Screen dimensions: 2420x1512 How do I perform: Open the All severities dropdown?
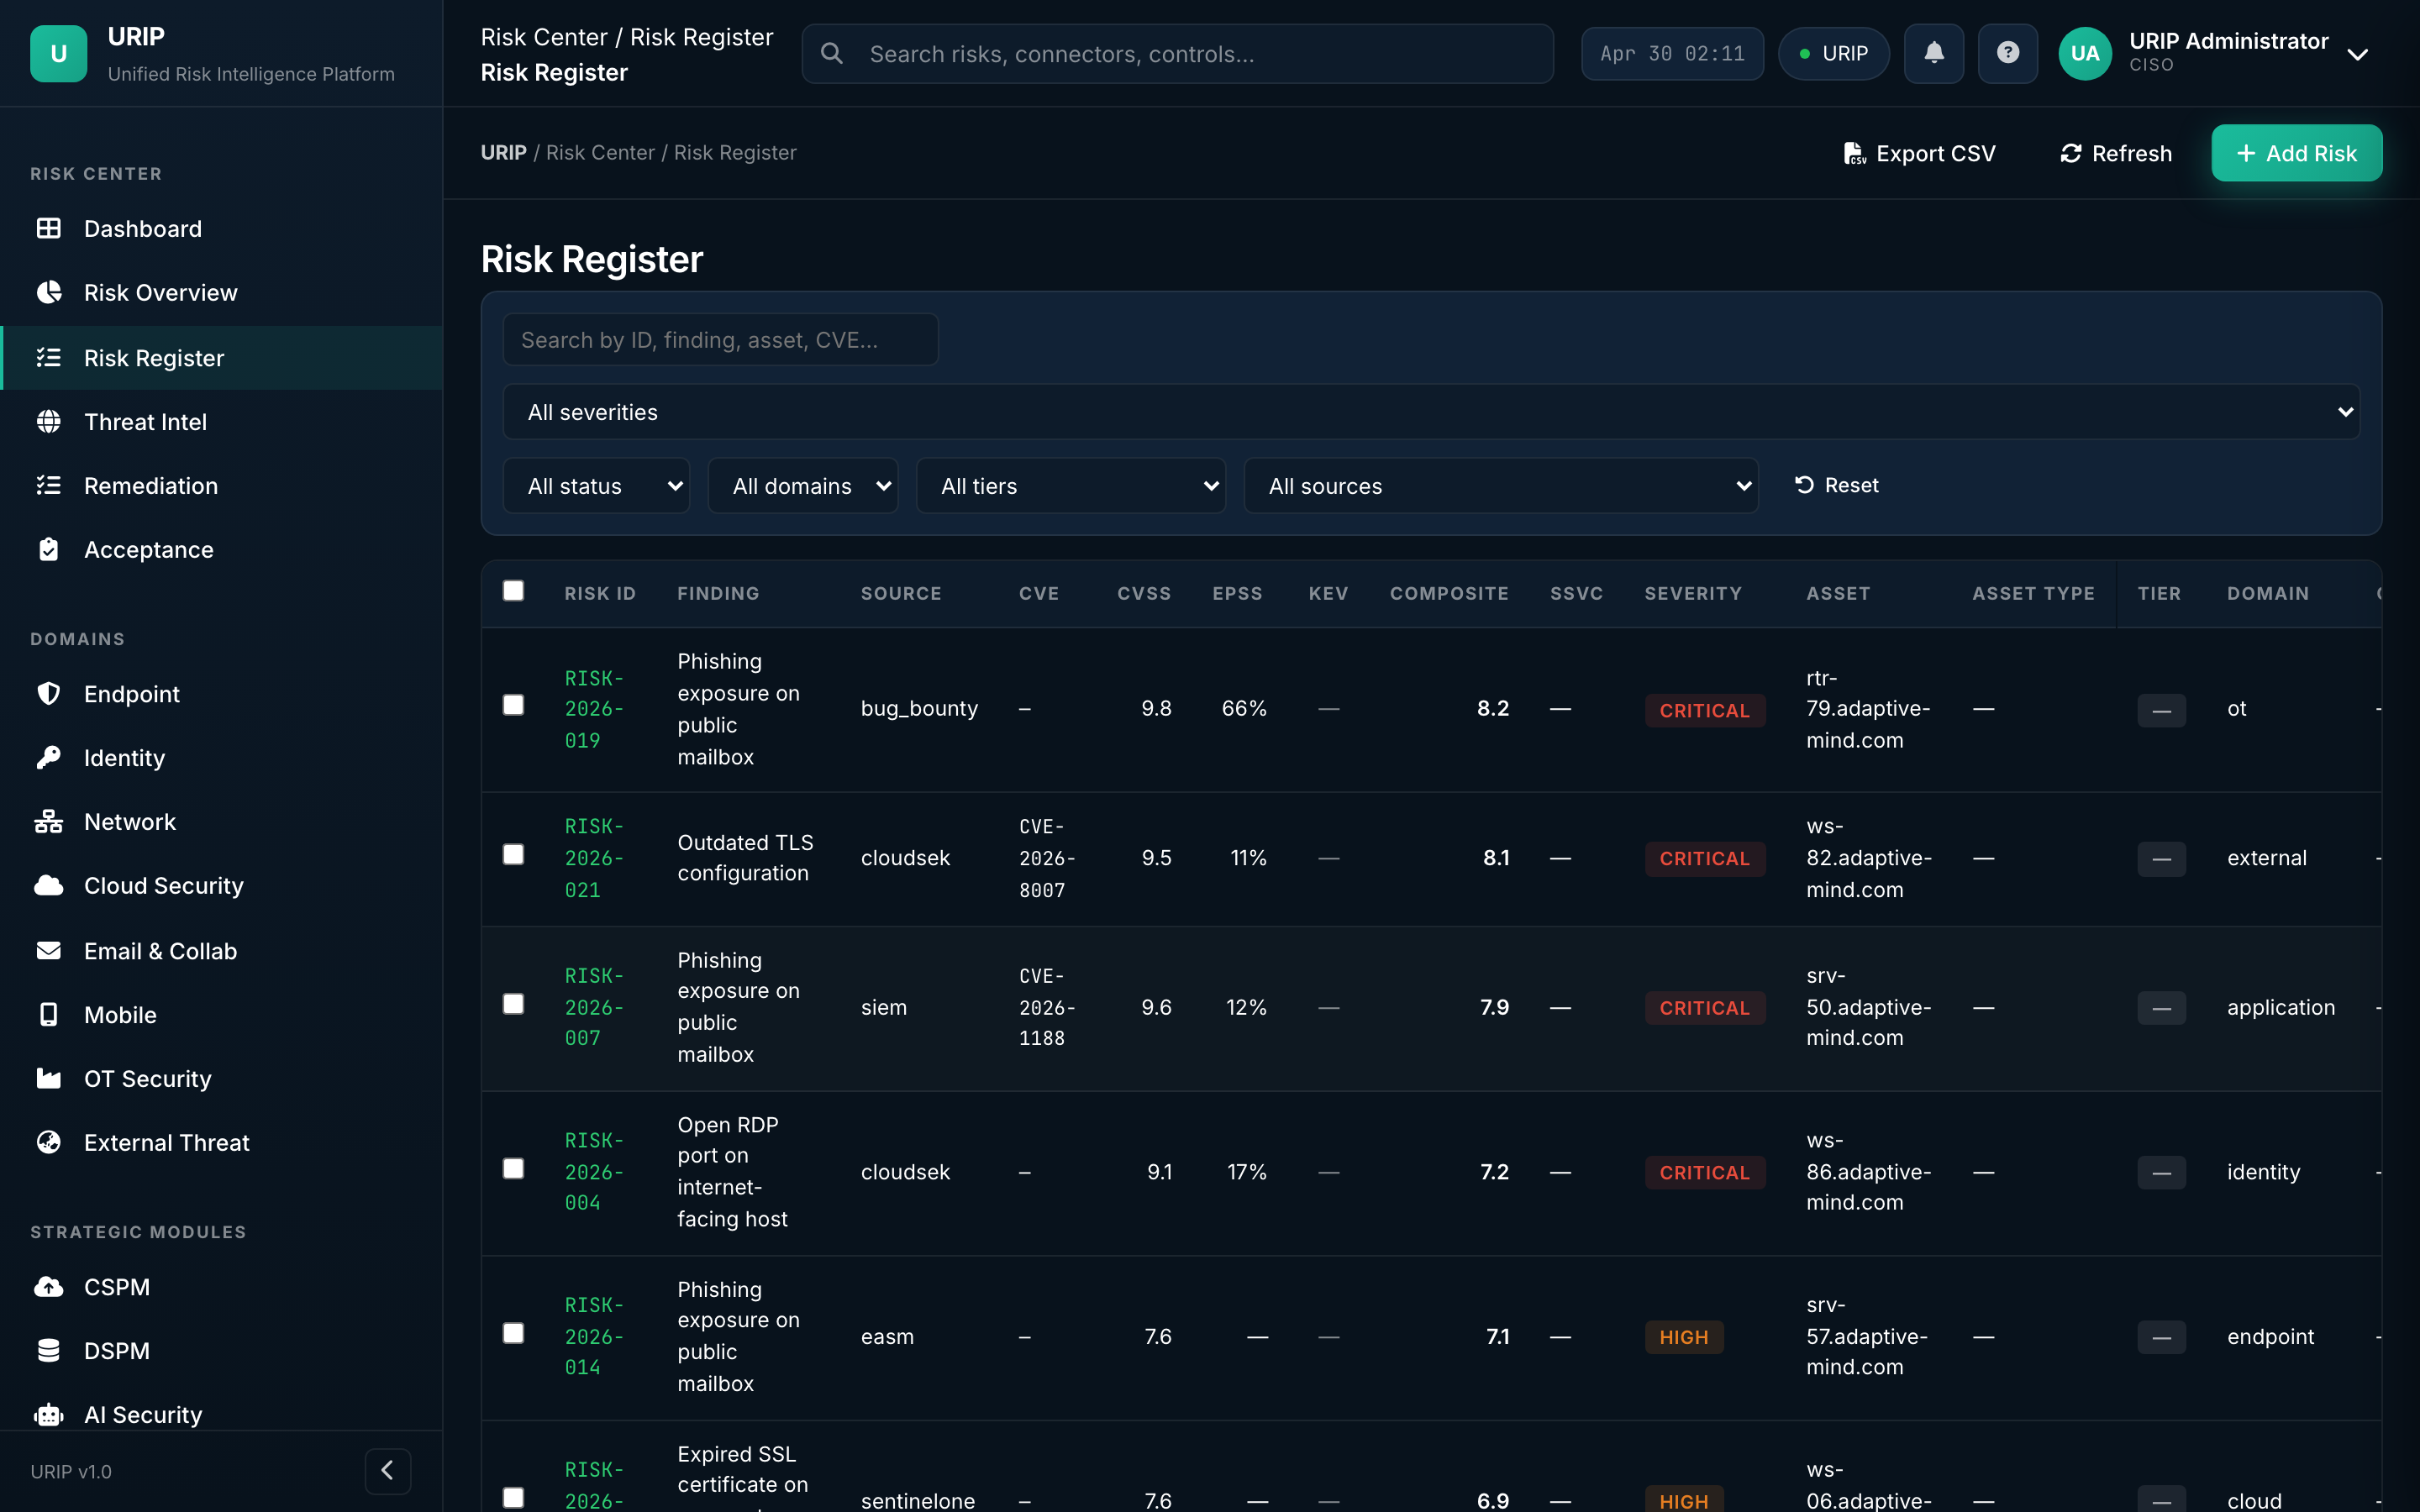[x=1431, y=412]
